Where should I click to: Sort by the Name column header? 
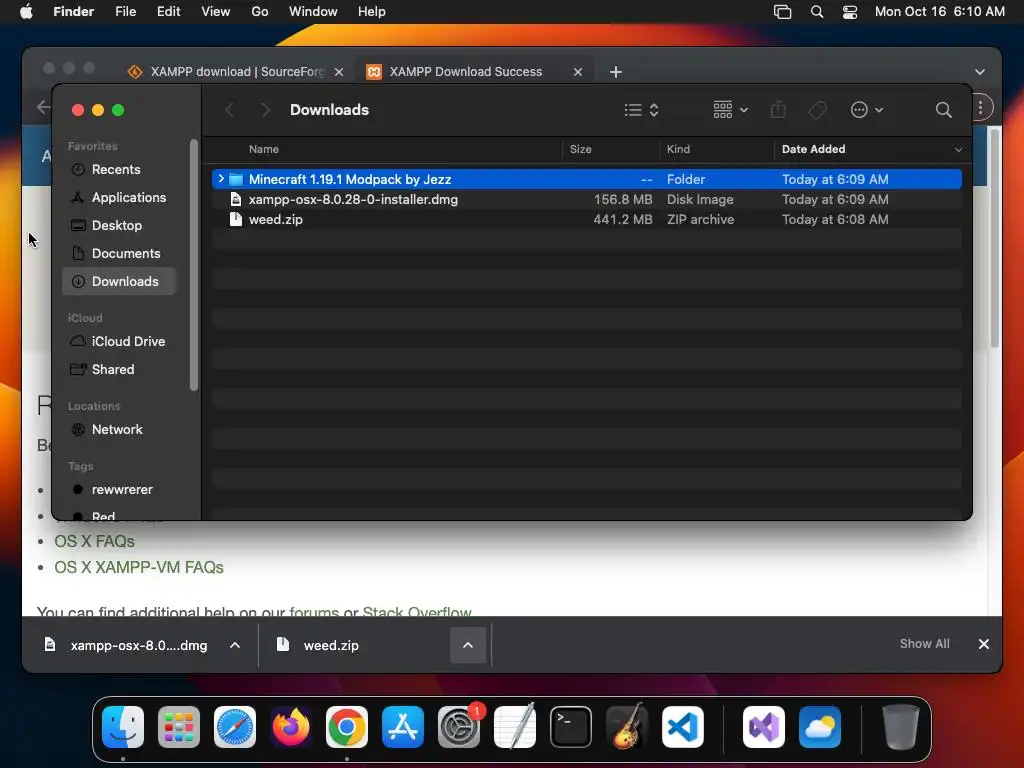click(263, 149)
